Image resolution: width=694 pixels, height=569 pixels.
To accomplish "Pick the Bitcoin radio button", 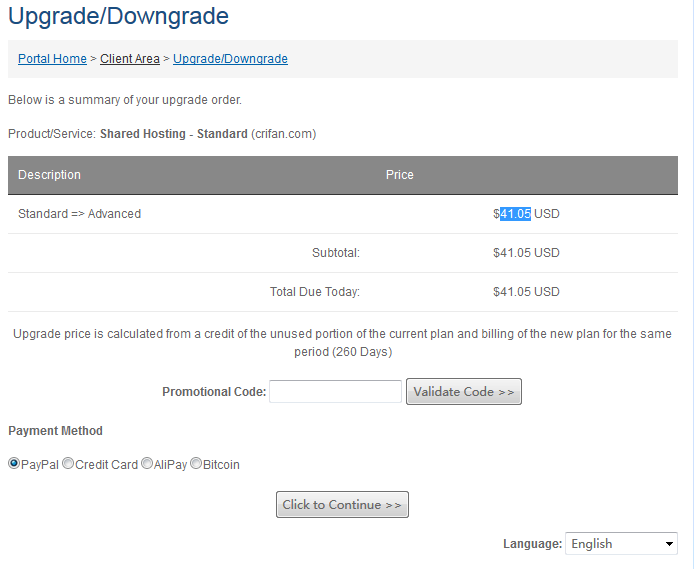I will point(196,464).
